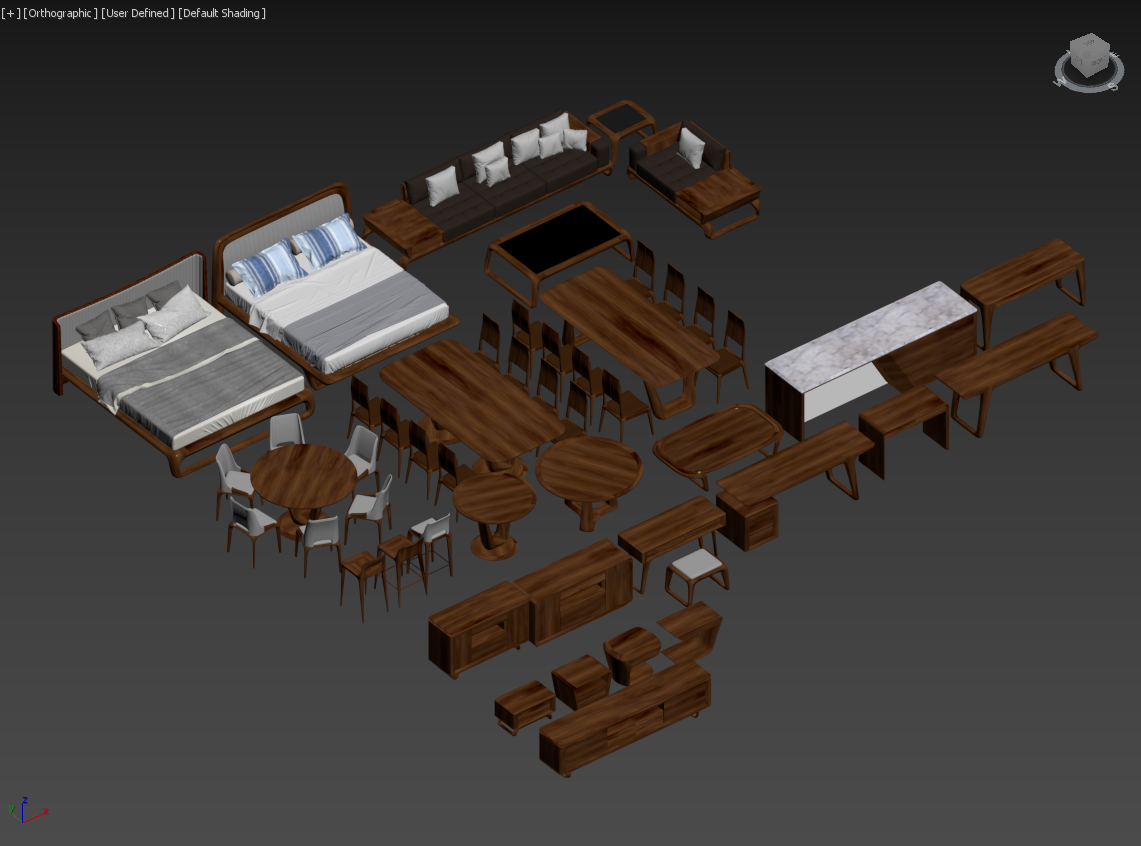1141x846 pixels.
Task: Click the User Defined viewport label
Action: coord(137,13)
